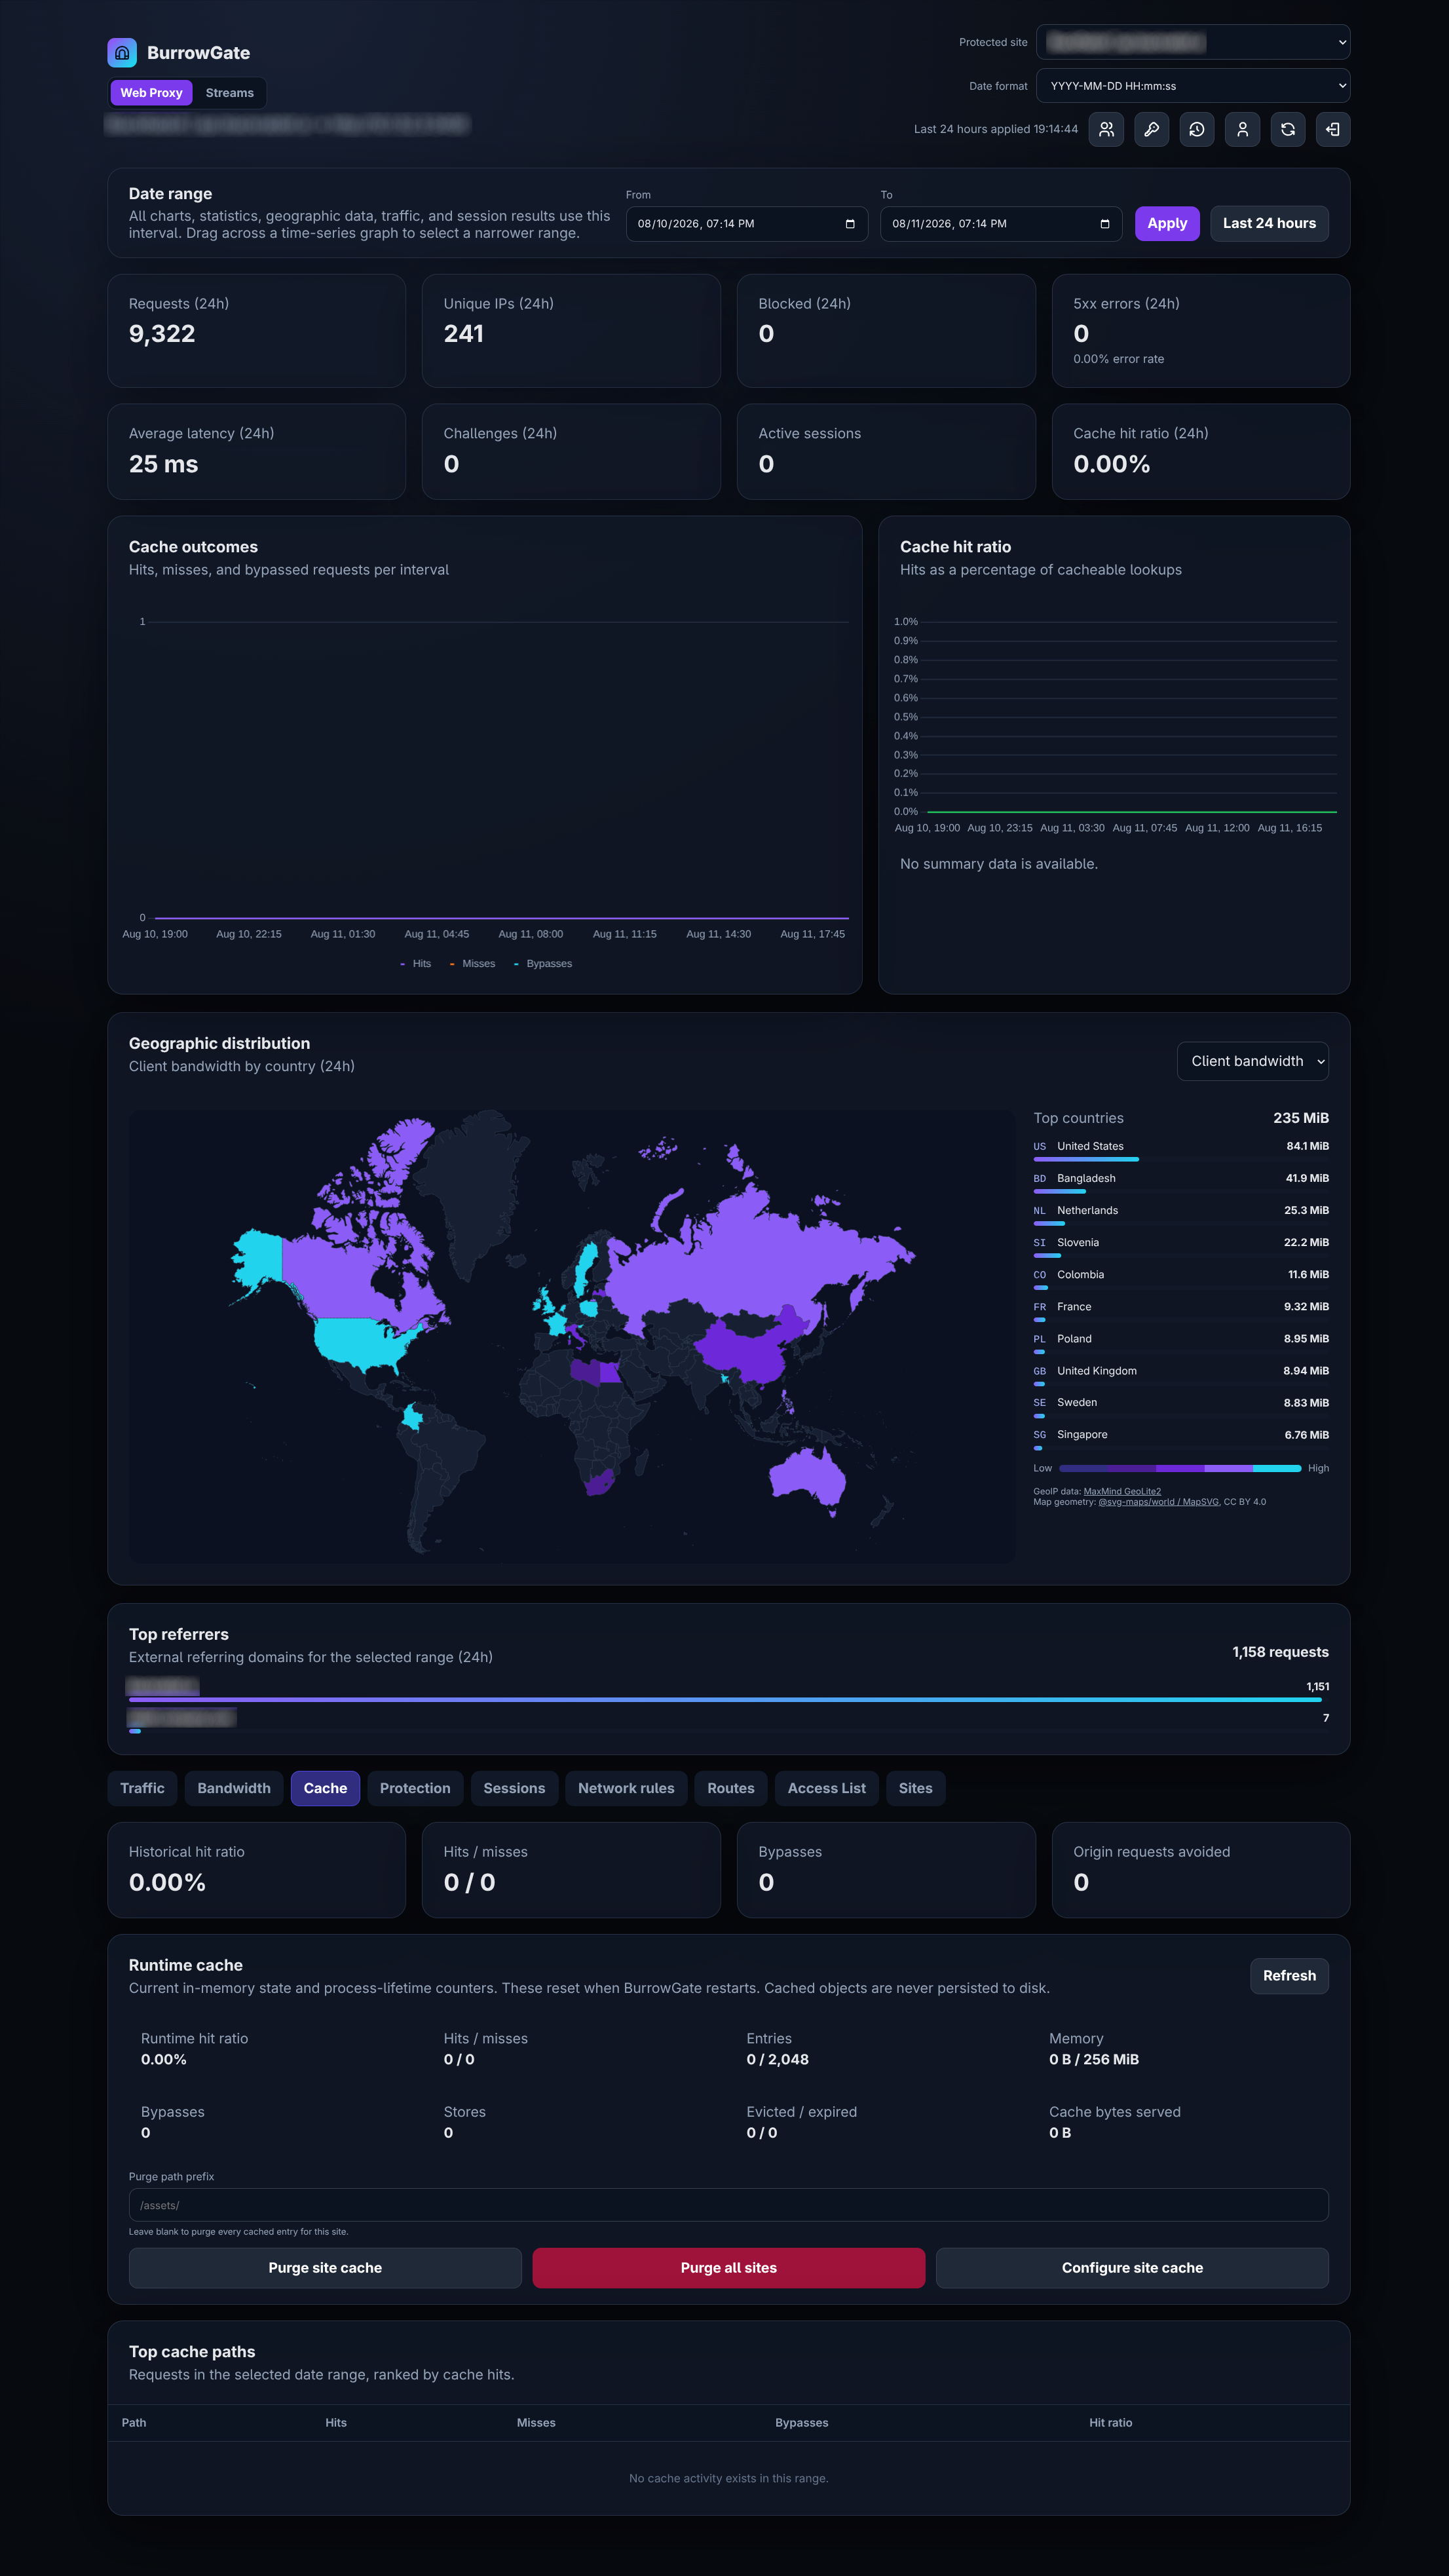Open calendar picker in From date field
The height and width of the screenshot is (2576, 1449).
pos(850,224)
